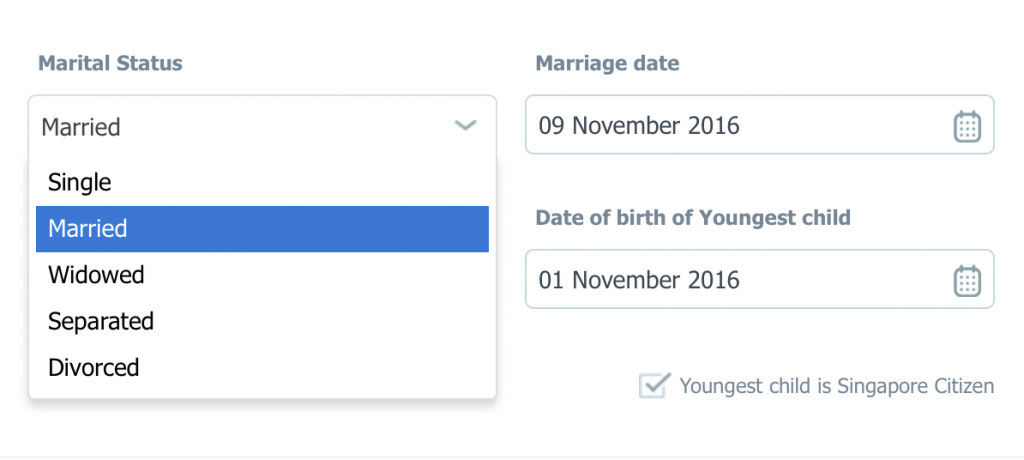Click the word Citizen in the checkbox label

click(962, 386)
